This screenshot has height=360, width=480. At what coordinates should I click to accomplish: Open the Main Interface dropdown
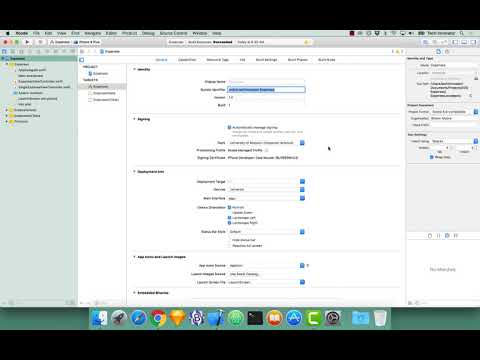266,198
